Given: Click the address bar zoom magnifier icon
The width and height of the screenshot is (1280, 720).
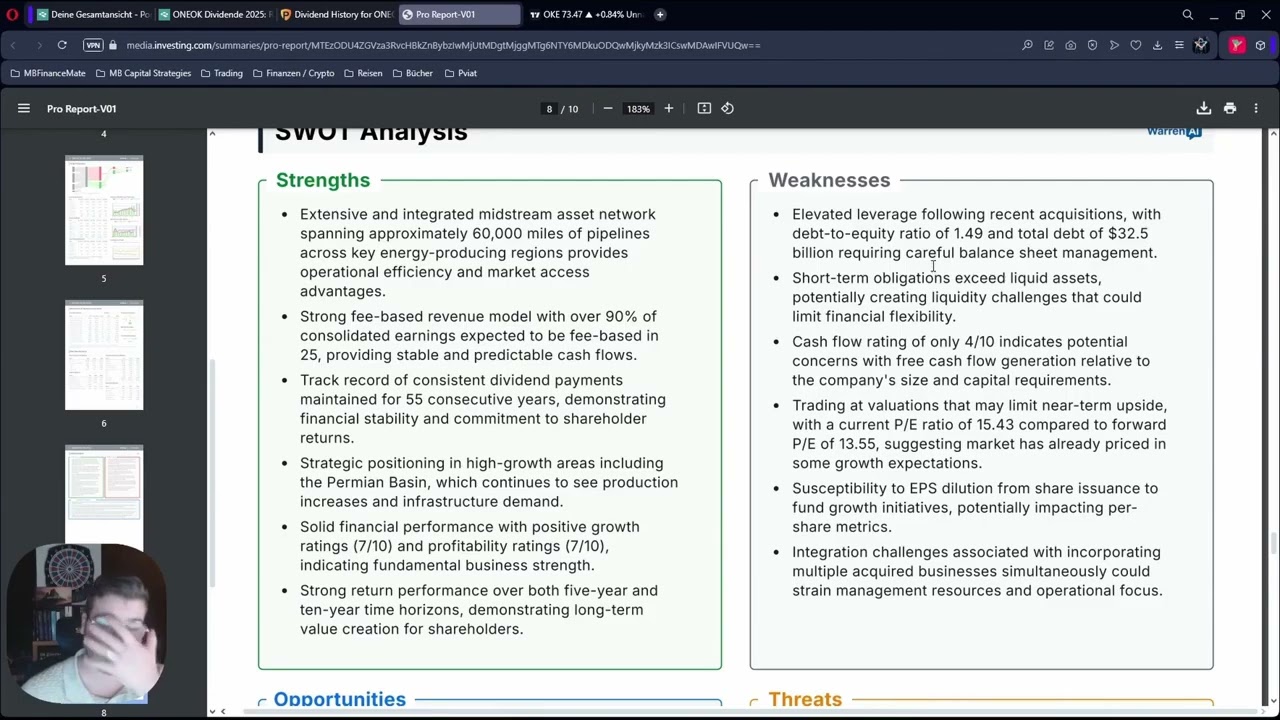Looking at the screenshot, I should pos(1027,45).
